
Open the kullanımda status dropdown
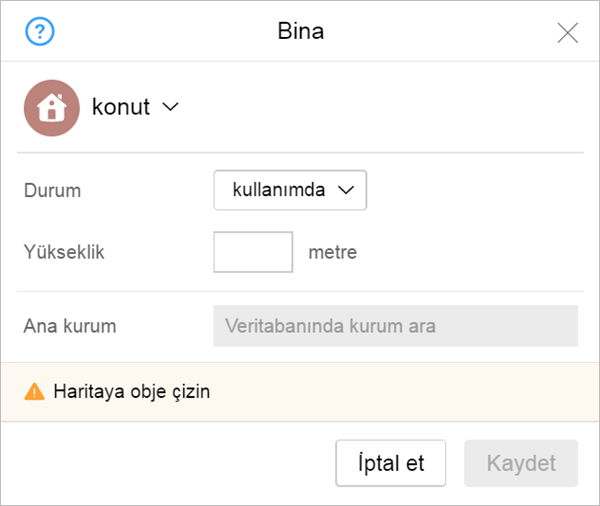[290, 190]
